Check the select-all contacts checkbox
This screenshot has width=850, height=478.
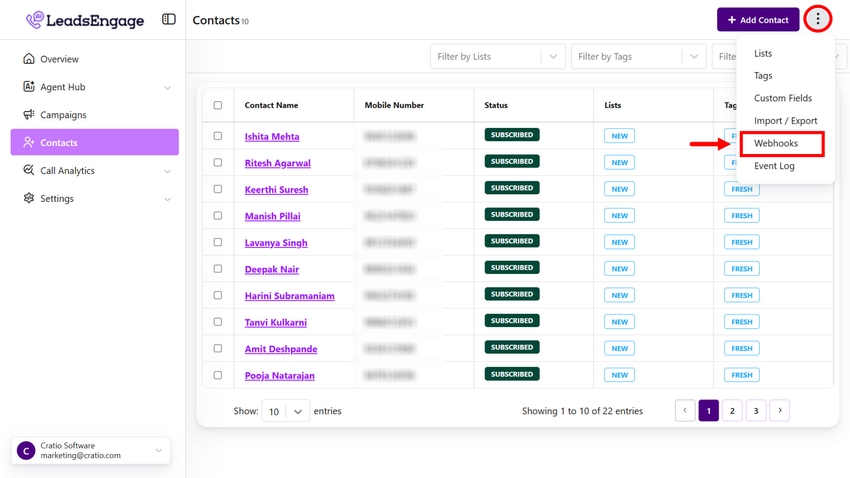tap(218, 105)
